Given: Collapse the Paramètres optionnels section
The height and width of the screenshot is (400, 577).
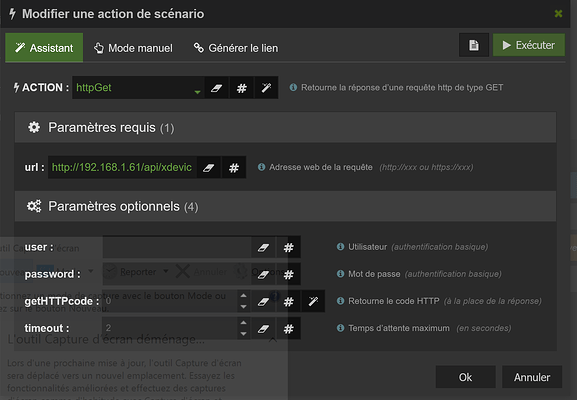Looking at the screenshot, I should pyautogui.click(x=285, y=206).
